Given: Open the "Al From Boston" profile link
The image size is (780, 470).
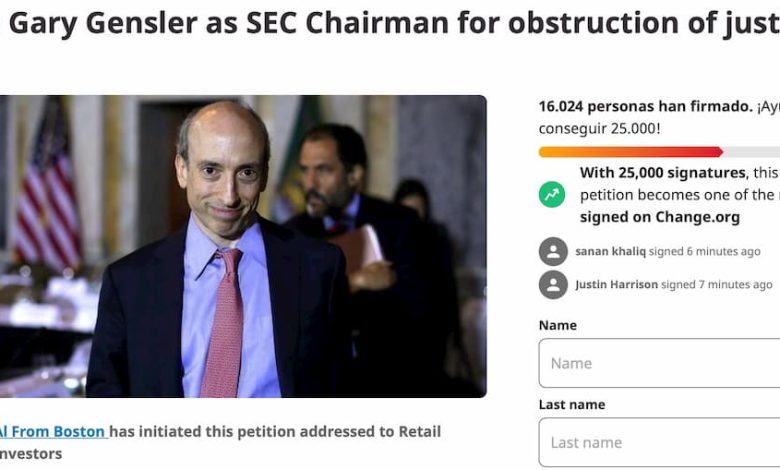Looking at the screenshot, I should pos(52,432).
